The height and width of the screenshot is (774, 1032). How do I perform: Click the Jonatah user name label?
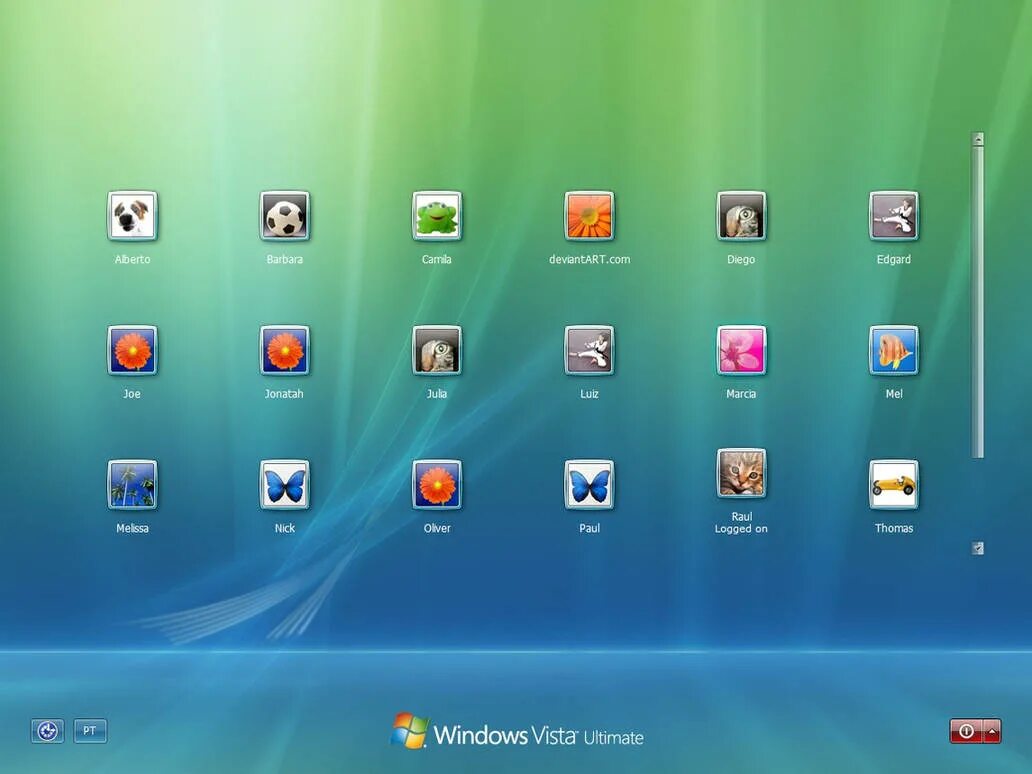coord(284,394)
